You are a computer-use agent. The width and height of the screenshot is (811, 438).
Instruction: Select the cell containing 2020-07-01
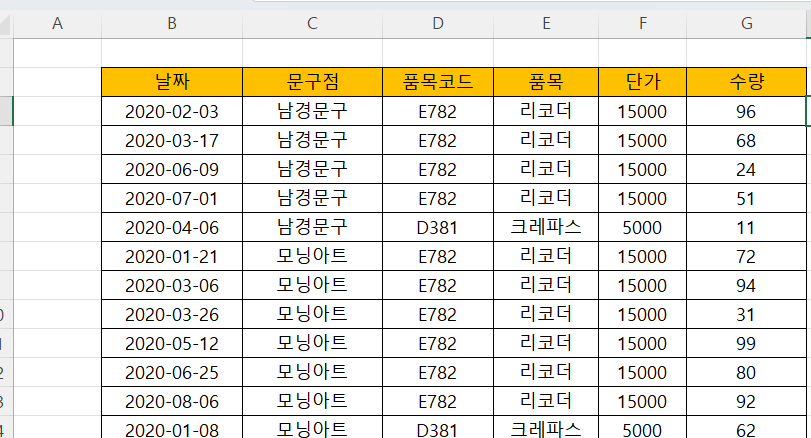(172, 198)
